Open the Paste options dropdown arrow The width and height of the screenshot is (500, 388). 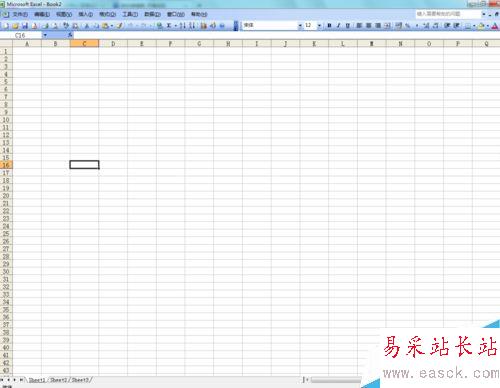pyautogui.click(x=112, y=26)
